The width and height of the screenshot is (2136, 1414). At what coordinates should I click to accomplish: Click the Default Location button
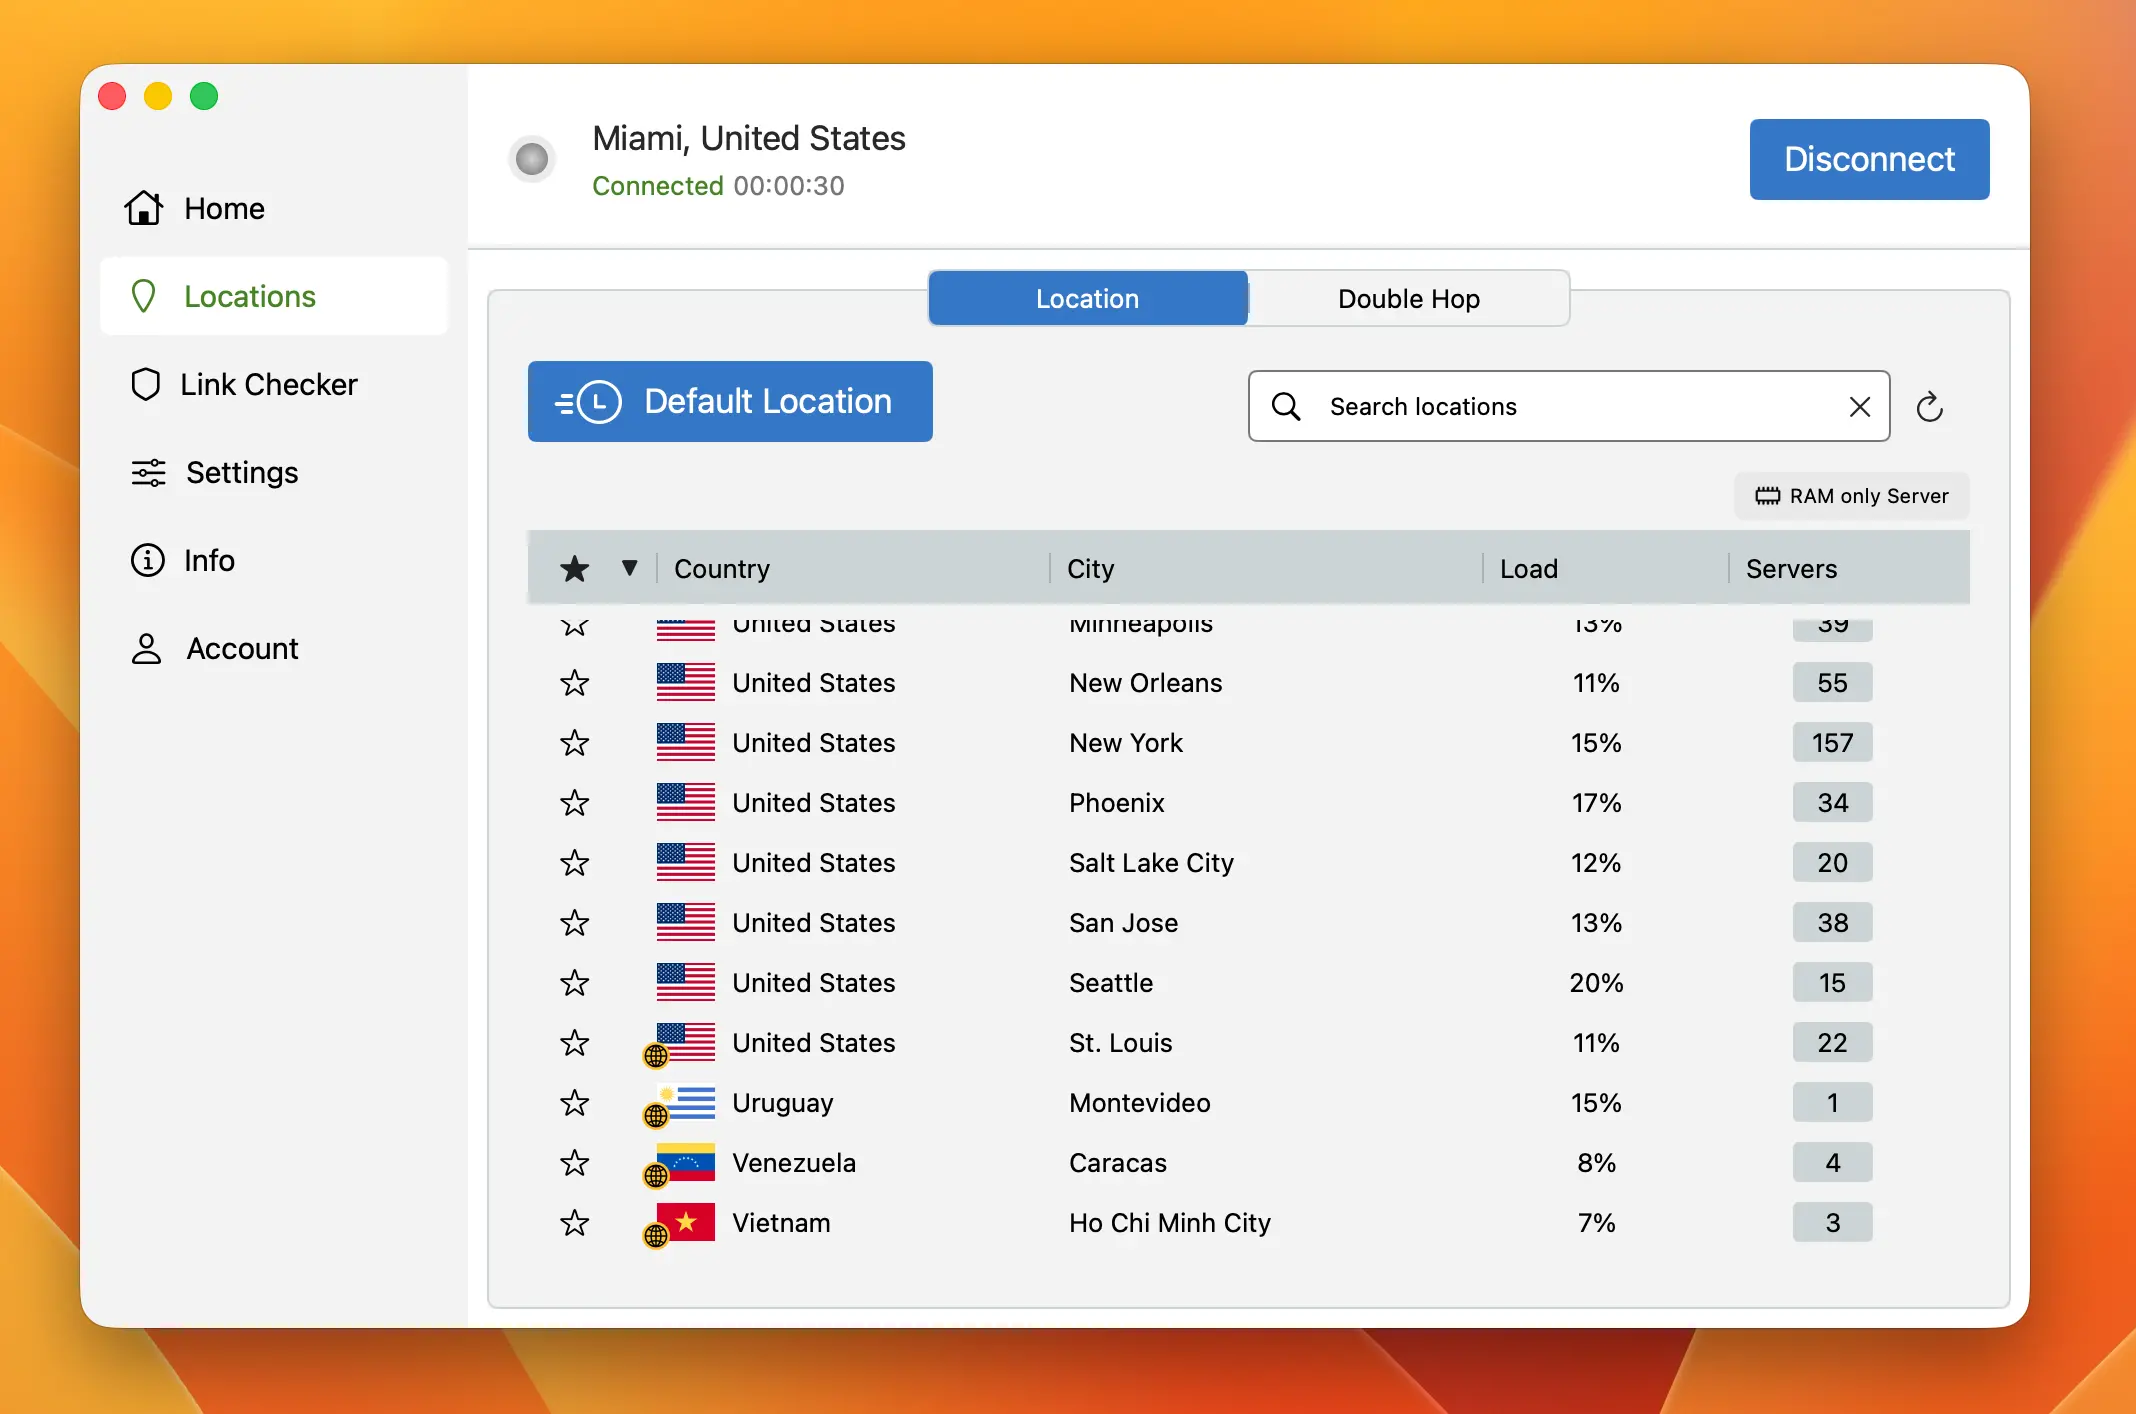[729, 401]
